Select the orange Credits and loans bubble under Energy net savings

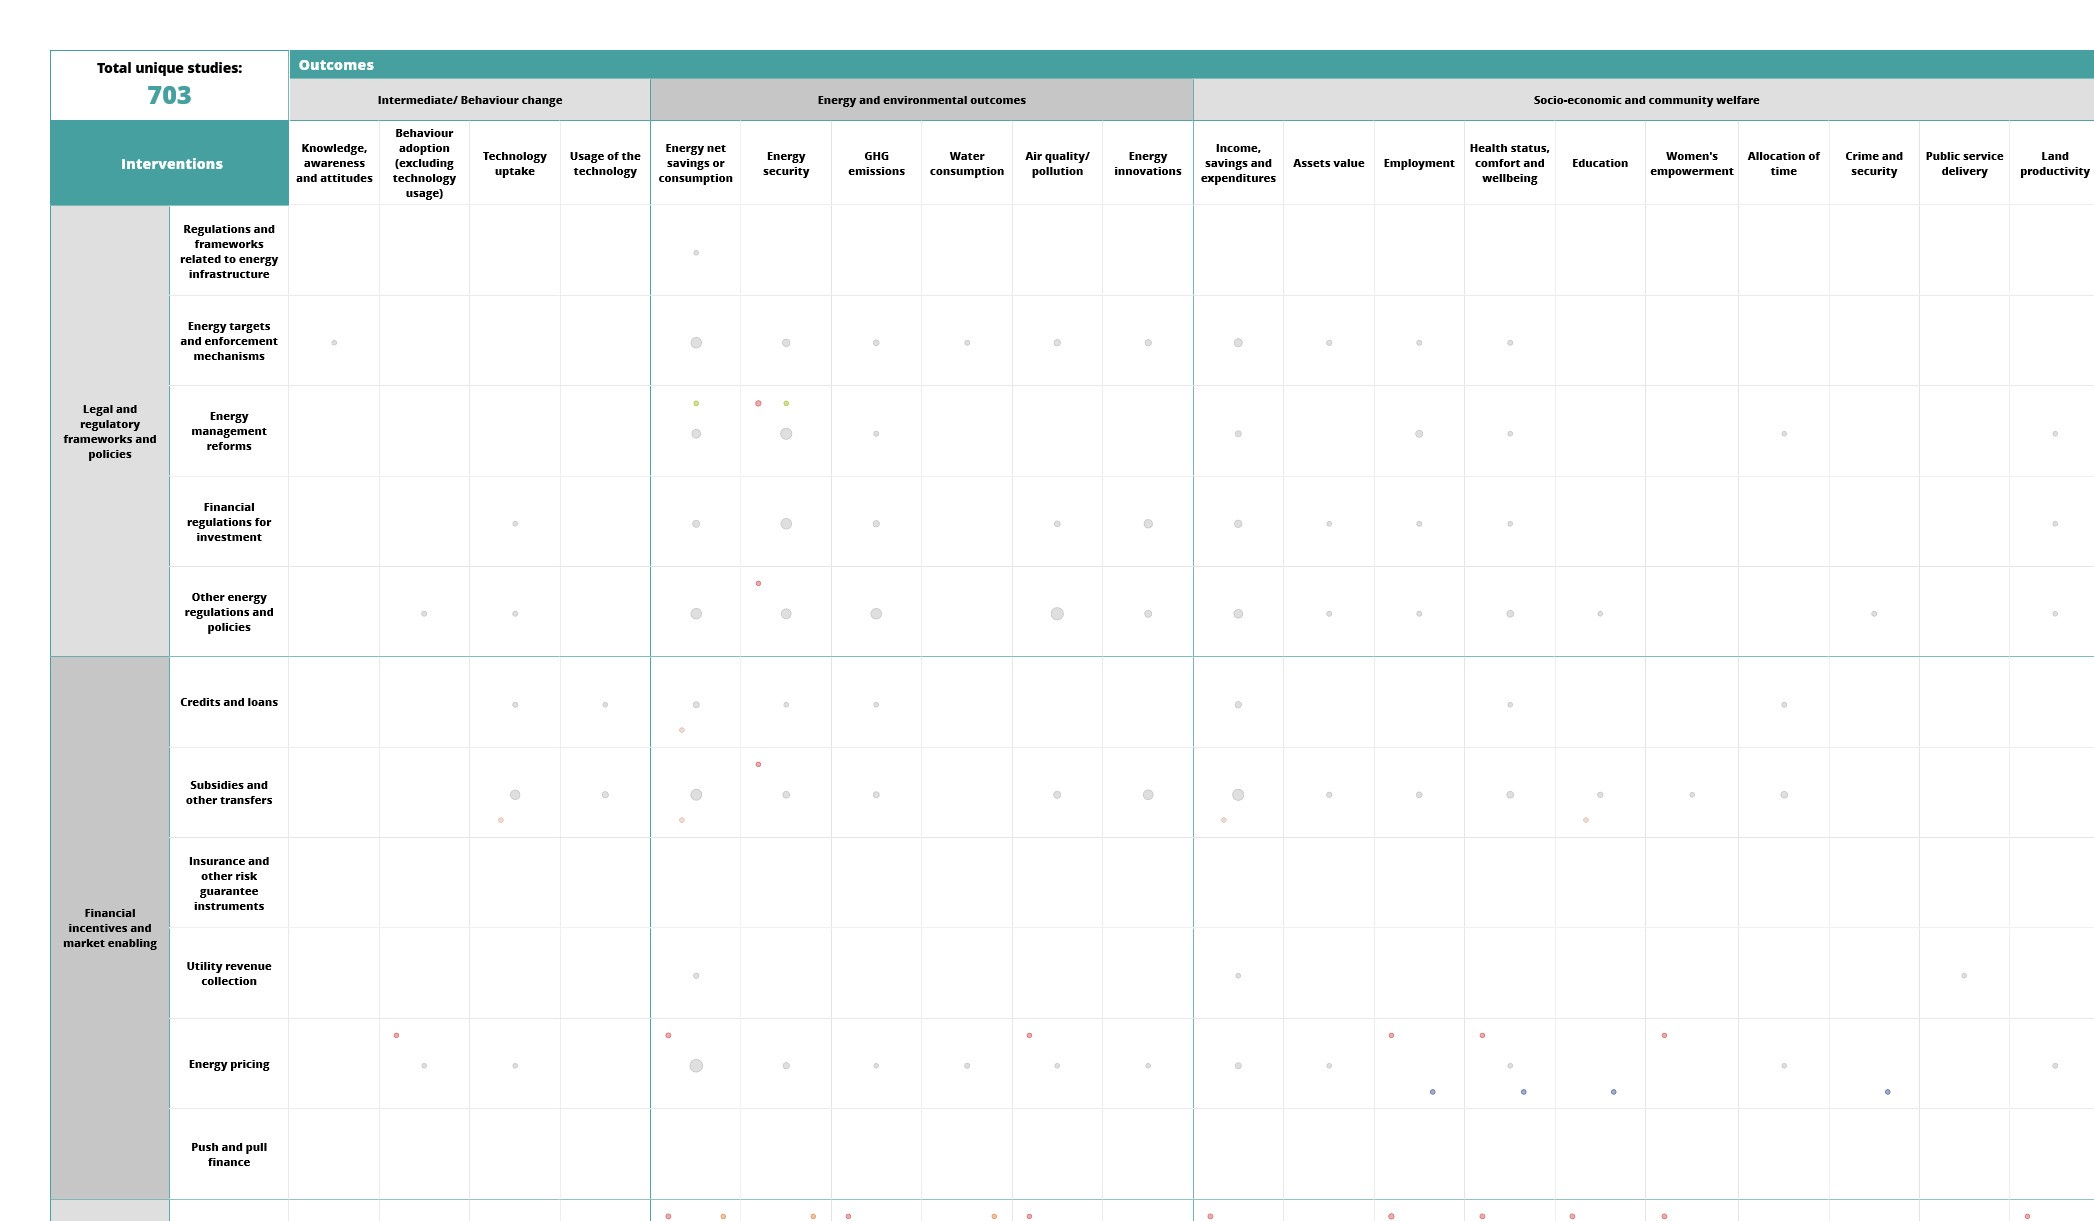(x=682, y=730)
